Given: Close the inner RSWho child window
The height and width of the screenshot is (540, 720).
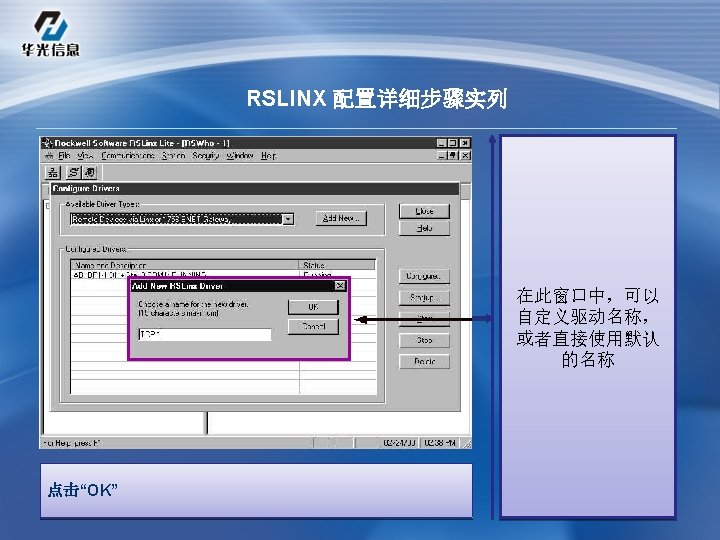Looking at the screenshot, I should coord(465,156).
